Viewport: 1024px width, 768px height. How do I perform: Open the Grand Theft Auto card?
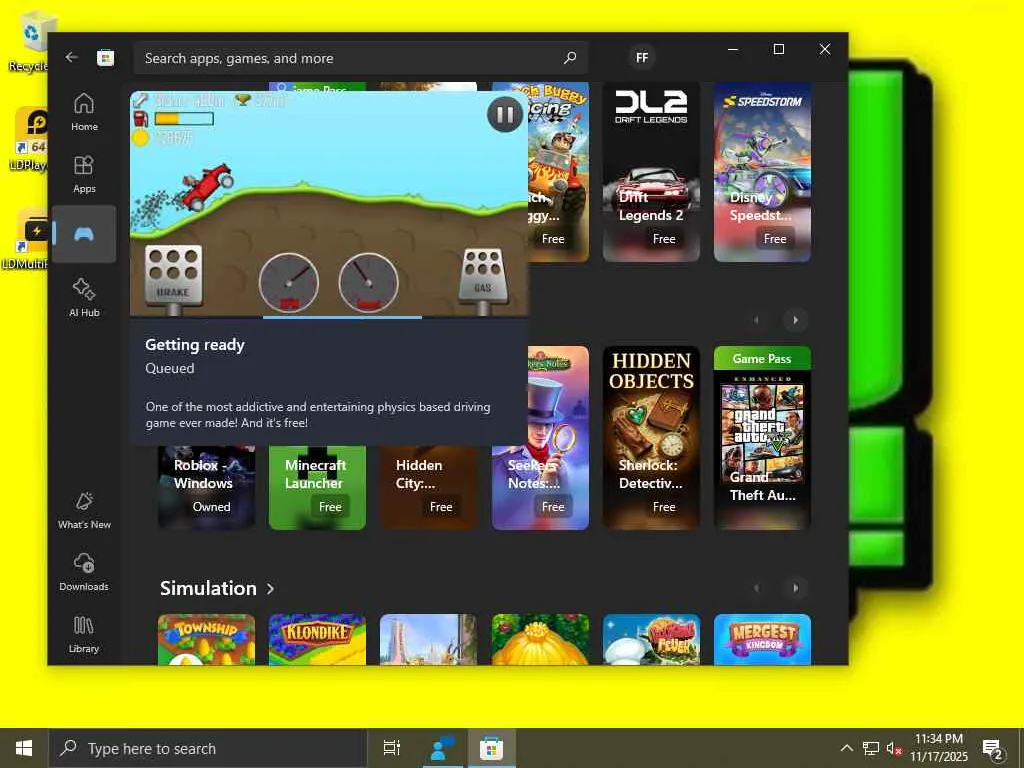click(x=762, y=438)
